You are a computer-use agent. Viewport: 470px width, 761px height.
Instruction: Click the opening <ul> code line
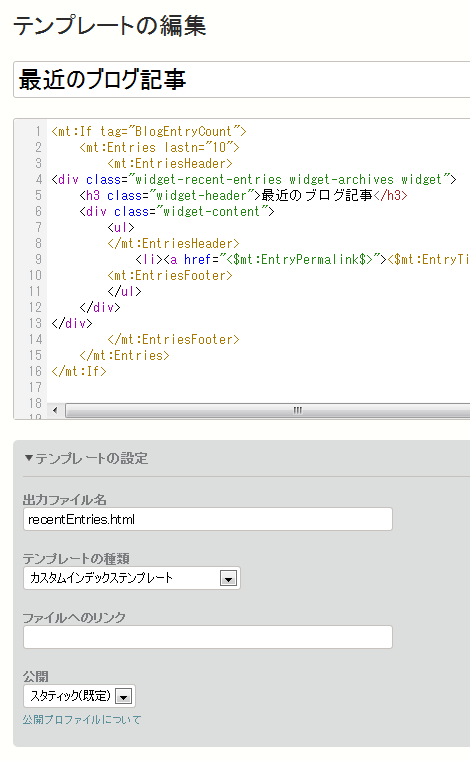121,228
